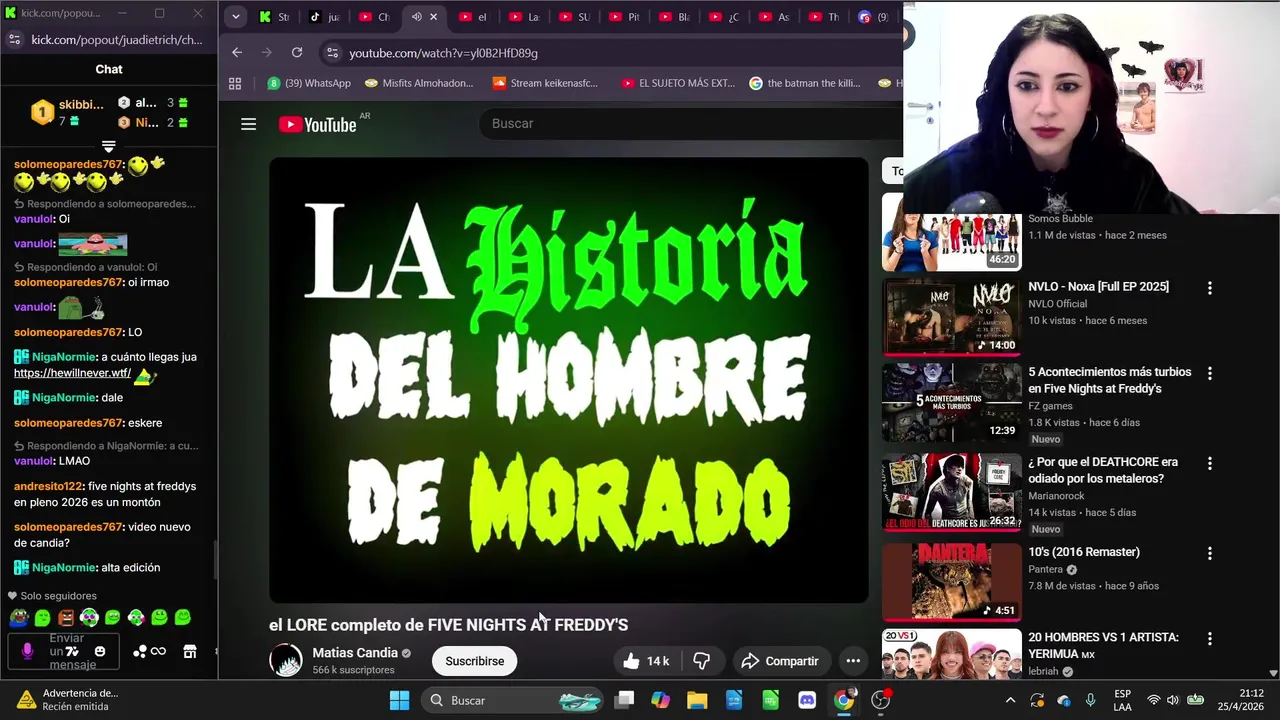The image size is (1280, 720).
Task: Open the hewillnever.wtf link in chat
Action: click(x=72, y=373)
